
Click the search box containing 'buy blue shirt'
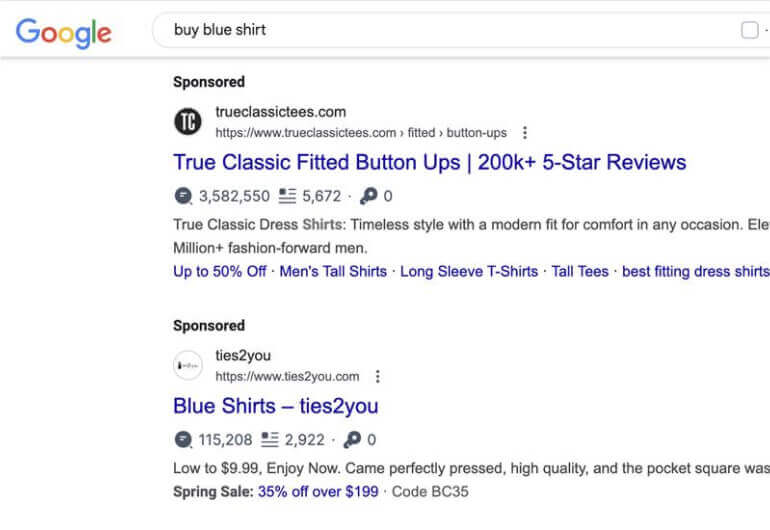(462, 30)
